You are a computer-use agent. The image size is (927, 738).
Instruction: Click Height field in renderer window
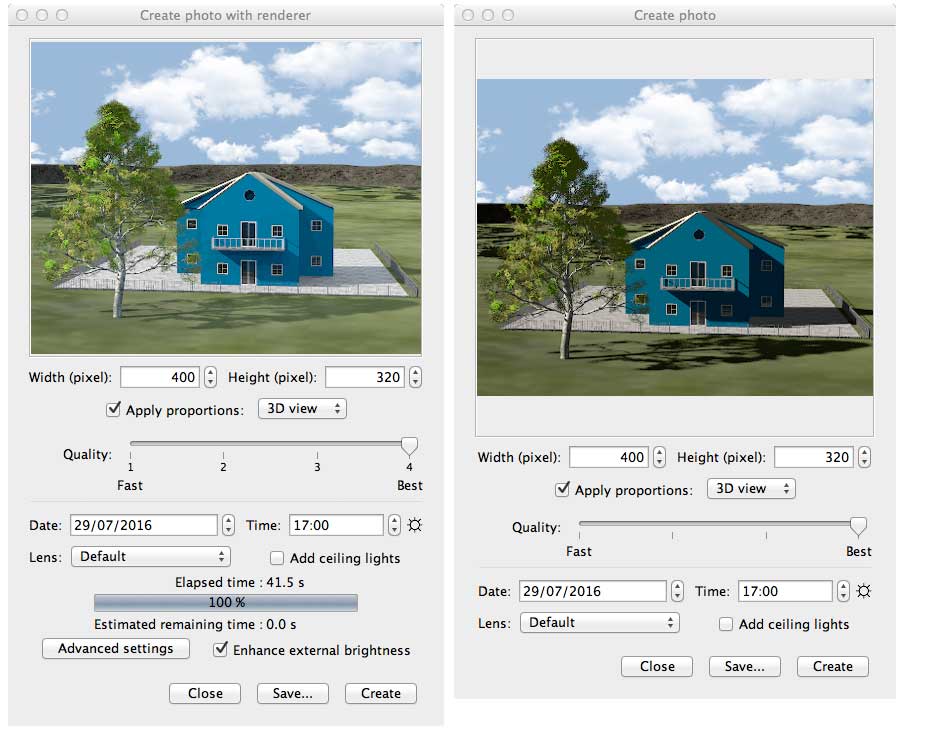pos(365,377)
